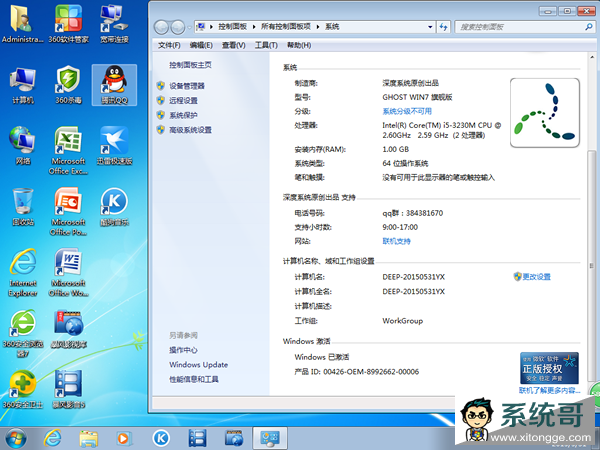
Task: Click the refresh button beside address bar
Action: [x=443, y=27]
